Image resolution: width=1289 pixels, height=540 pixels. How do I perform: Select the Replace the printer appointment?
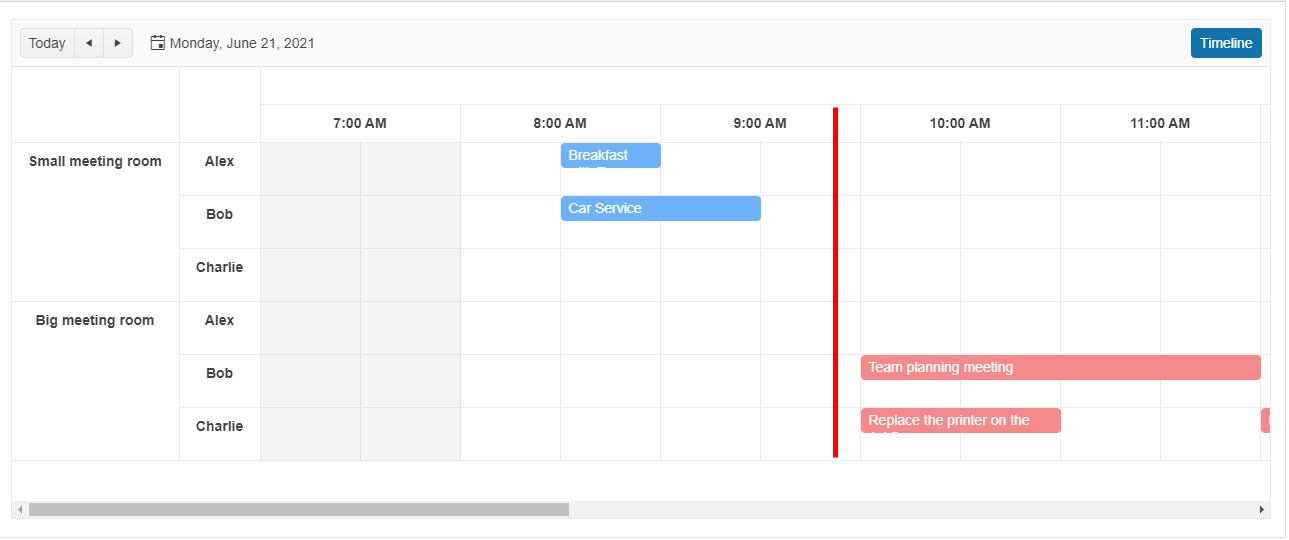point(960,420)
